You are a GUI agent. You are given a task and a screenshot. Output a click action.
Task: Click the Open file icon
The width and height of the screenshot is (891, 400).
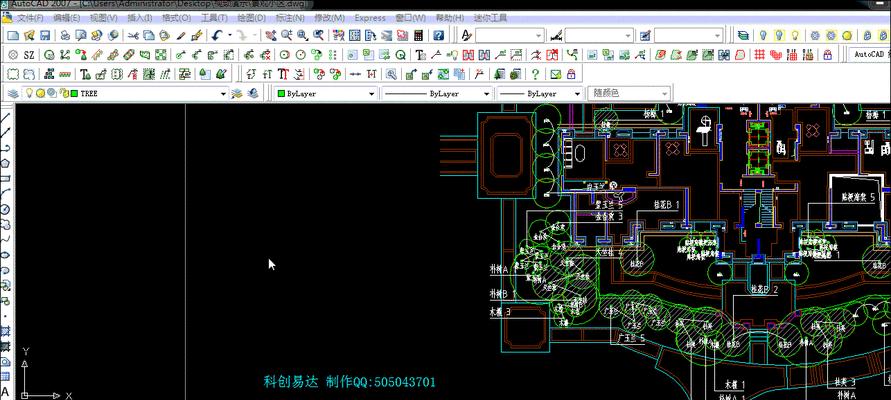pyautogui.click(x=29, y=36)
